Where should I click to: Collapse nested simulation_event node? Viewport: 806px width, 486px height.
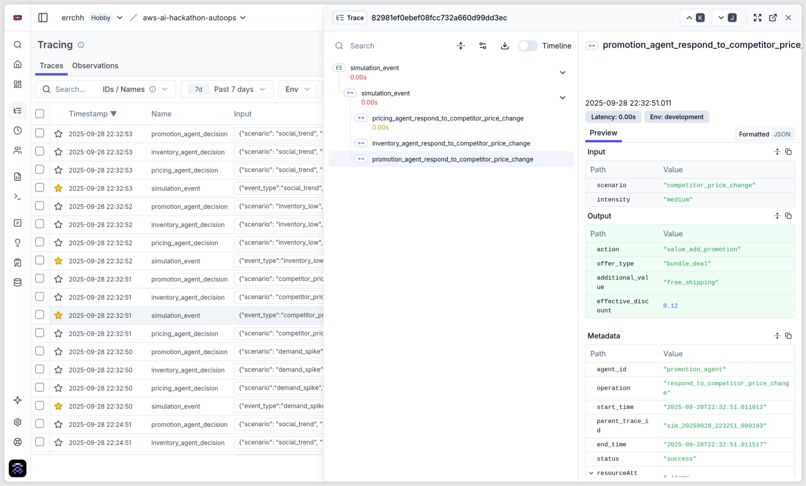tap(562, 98)
